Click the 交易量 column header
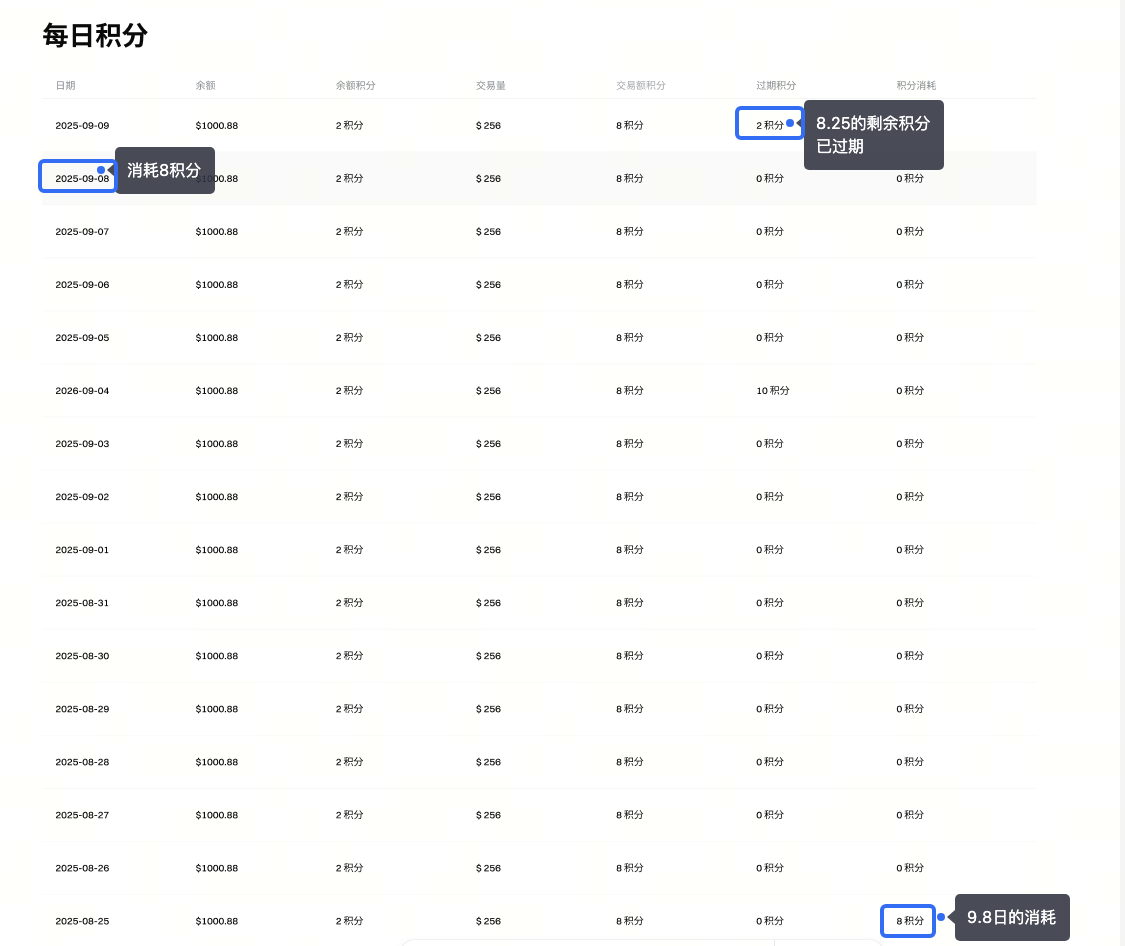 pyautogui.click(x=490, y=86)
